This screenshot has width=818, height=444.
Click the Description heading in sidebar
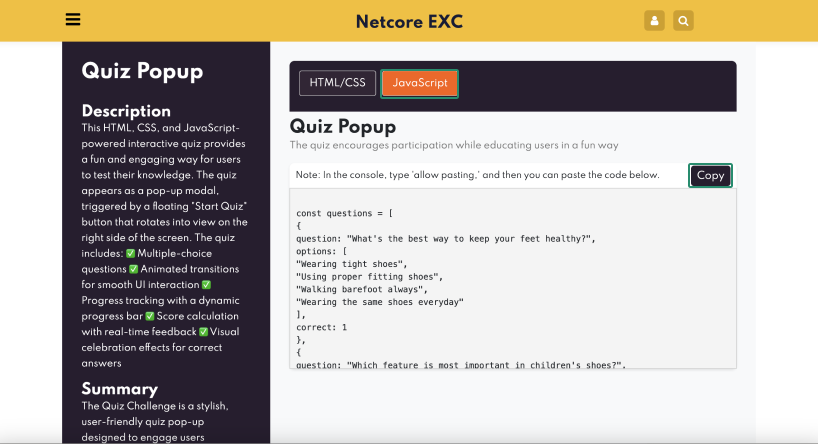pyautogui.click(x=126, y=111)
